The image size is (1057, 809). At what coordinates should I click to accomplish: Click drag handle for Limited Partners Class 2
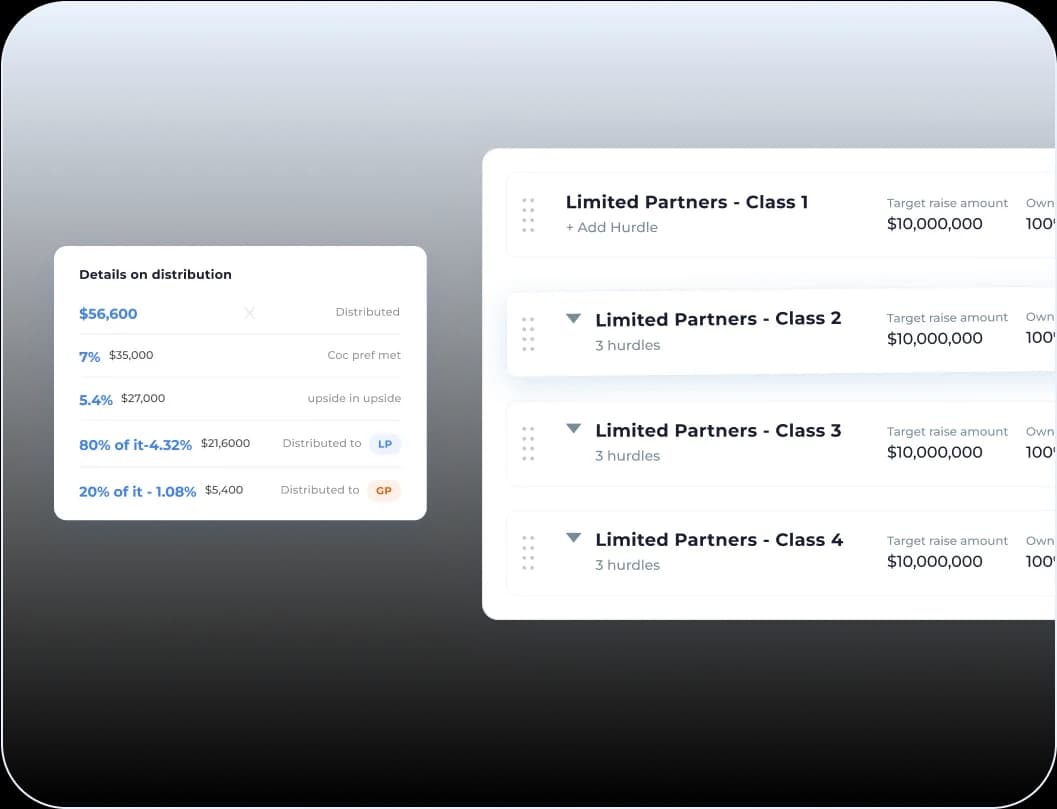pos(528,334)
